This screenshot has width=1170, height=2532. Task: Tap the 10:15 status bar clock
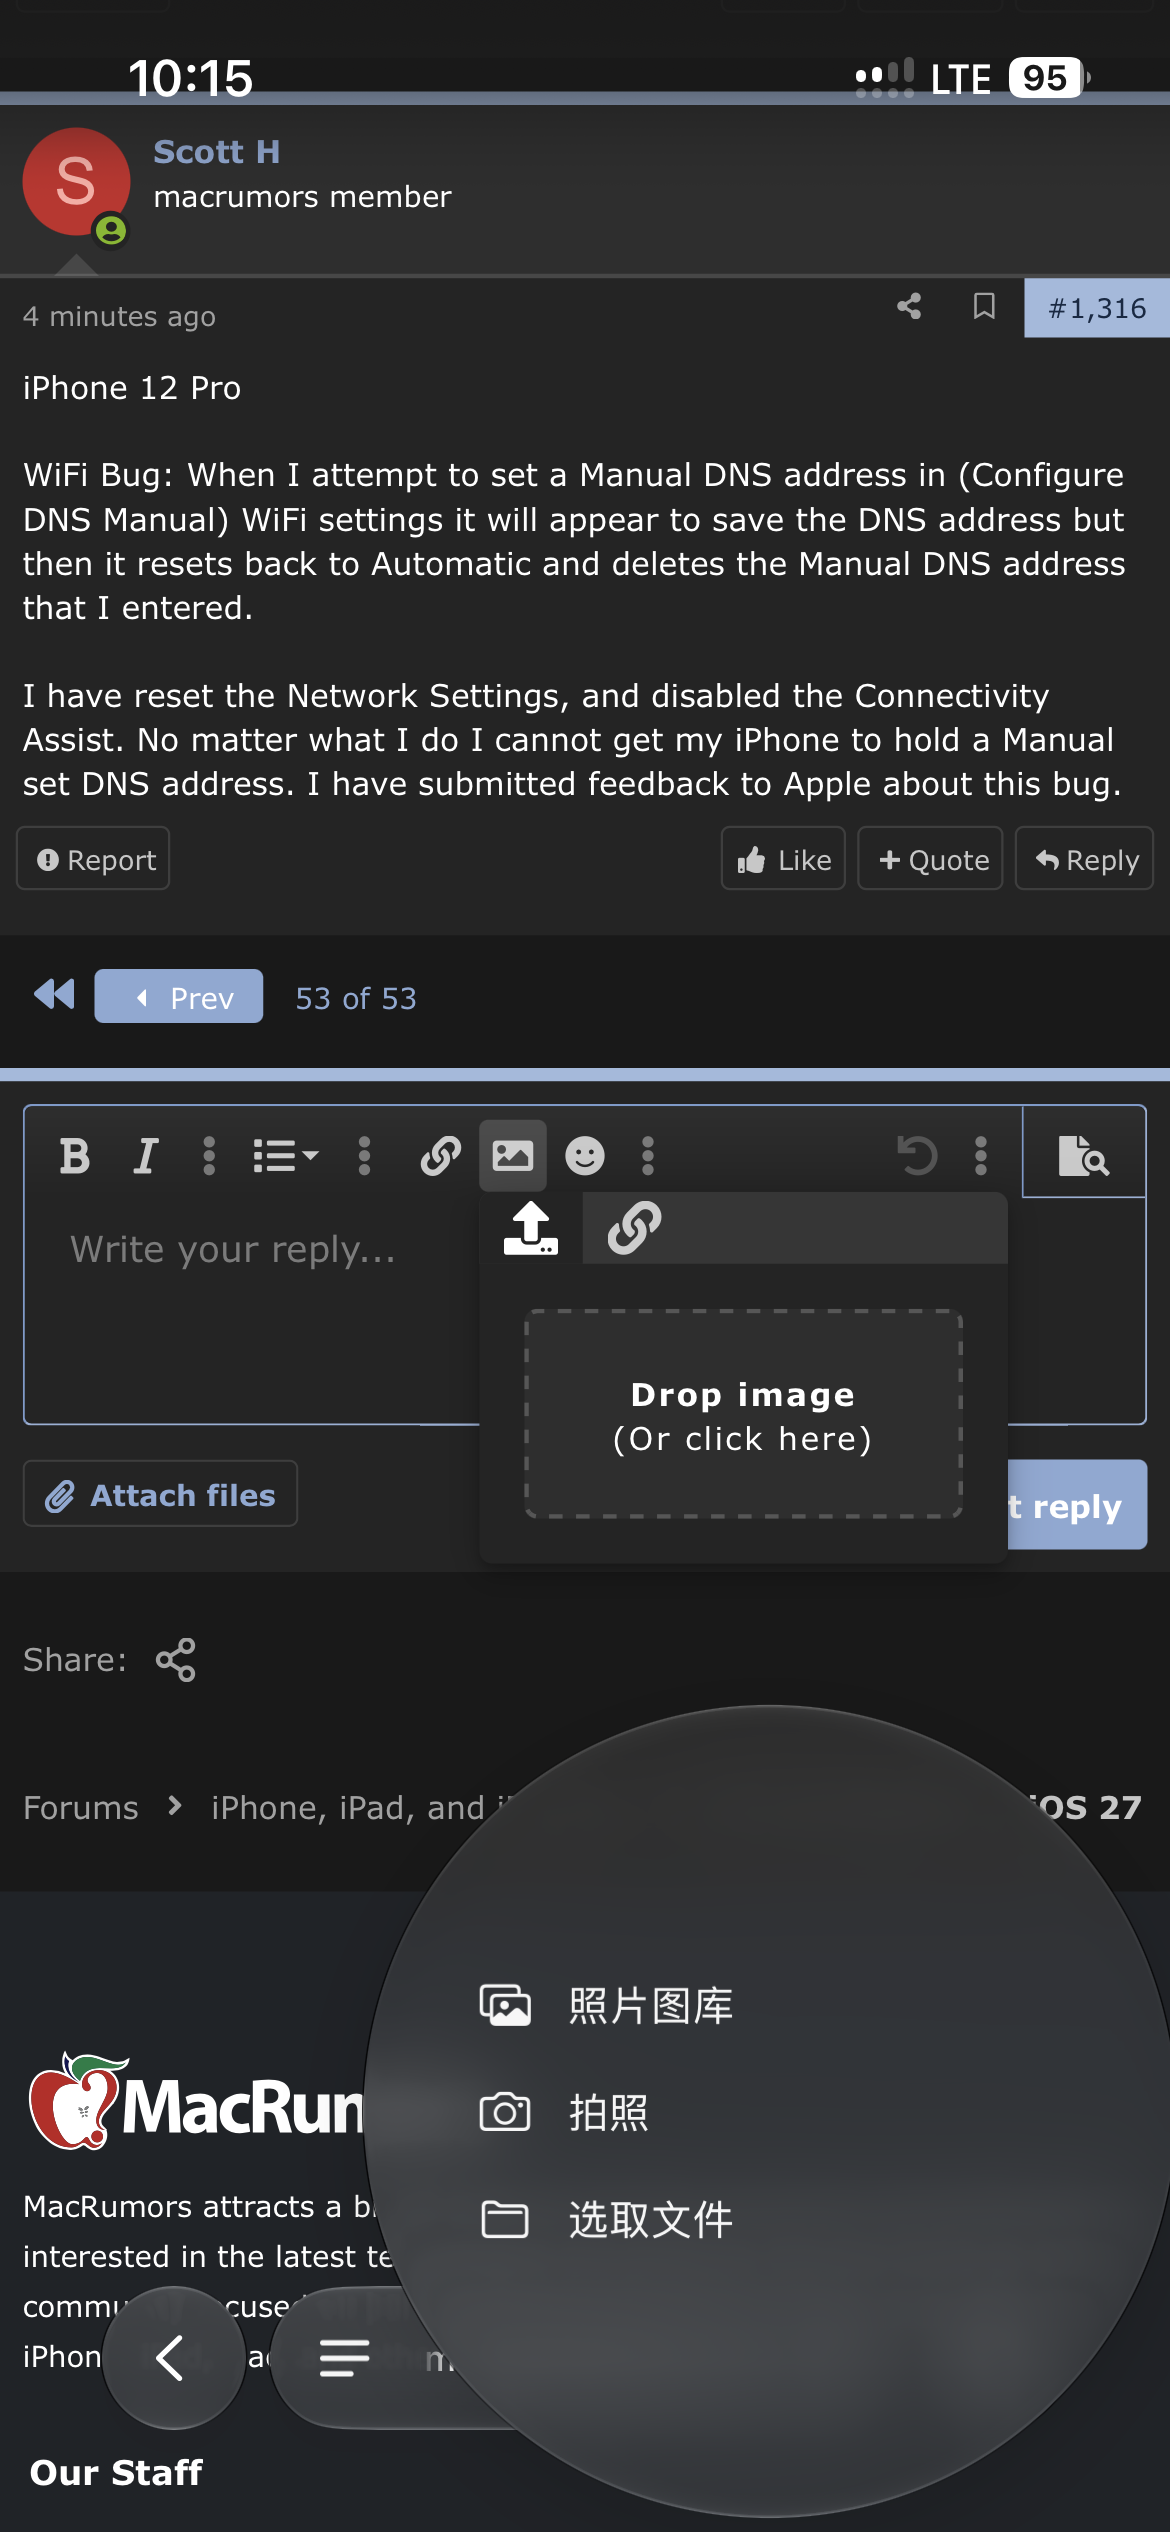[190, 78]
